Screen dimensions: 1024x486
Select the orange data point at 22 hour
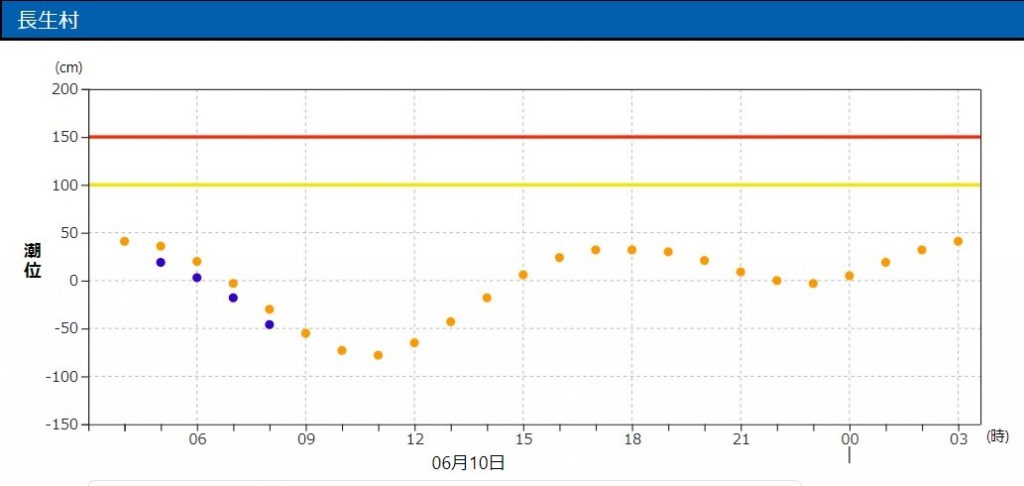click(777, 281)
